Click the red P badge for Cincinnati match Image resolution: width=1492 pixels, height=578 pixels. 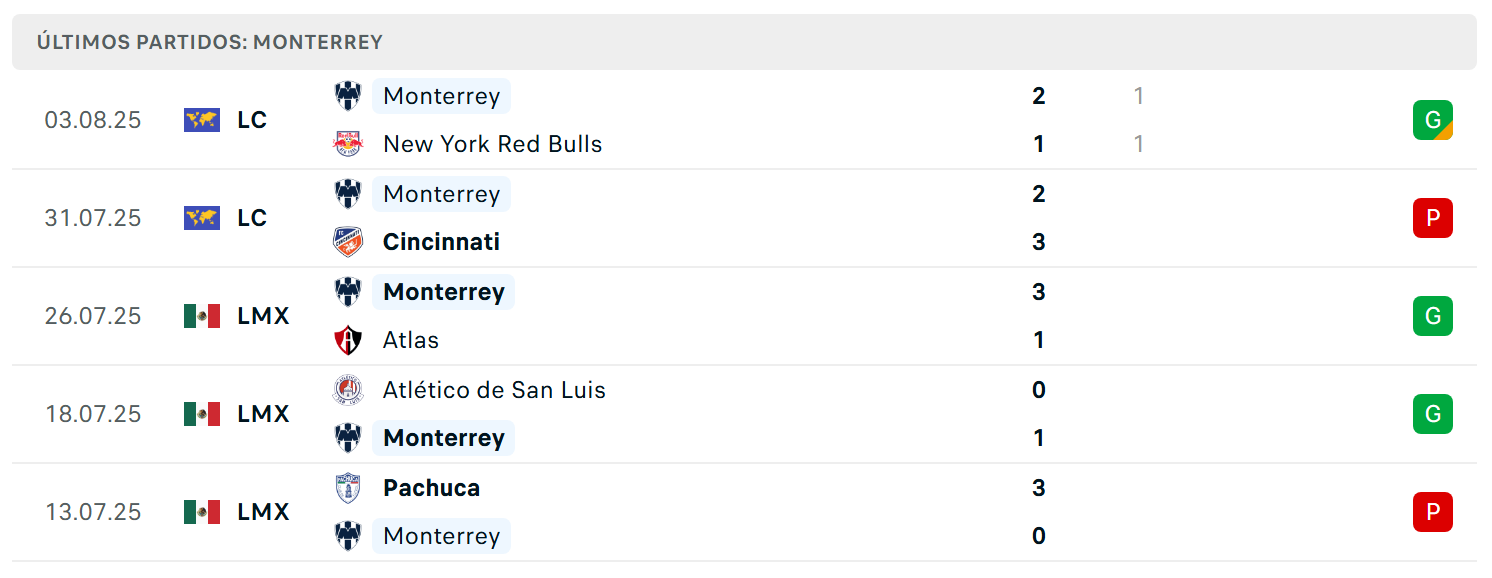[x=1433, y=218]
